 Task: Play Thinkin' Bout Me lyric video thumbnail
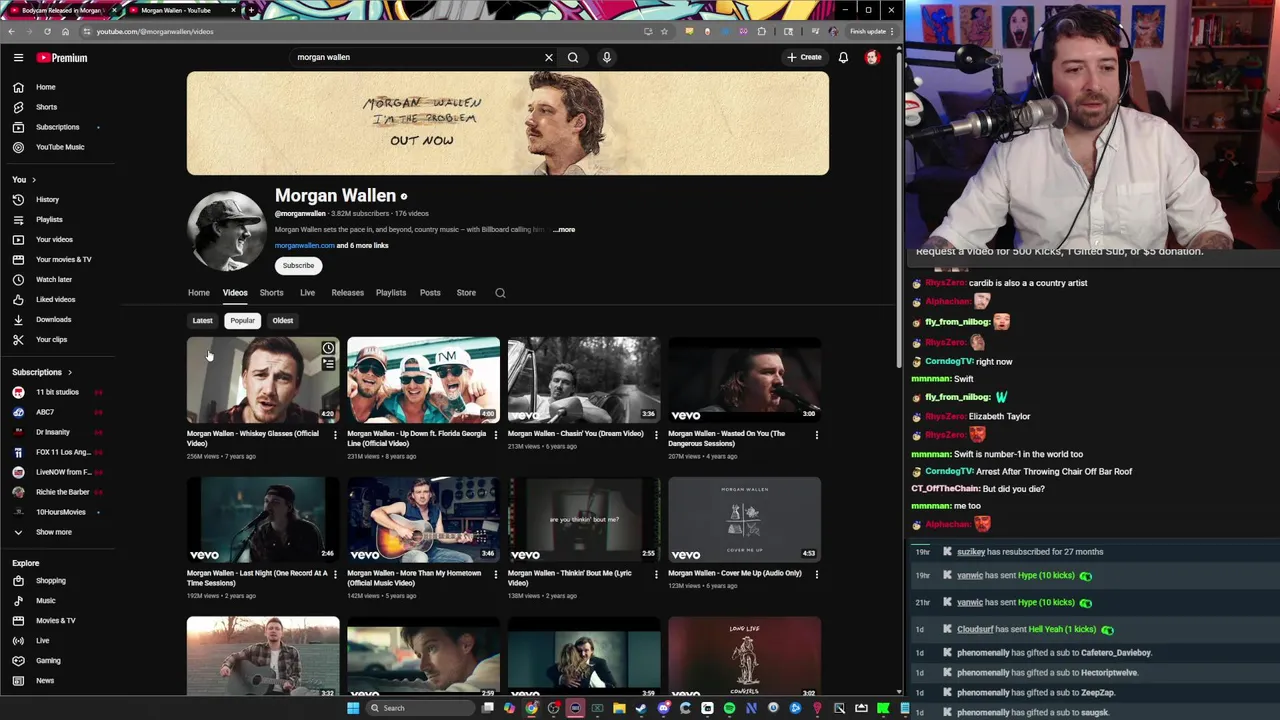point(584,520)
